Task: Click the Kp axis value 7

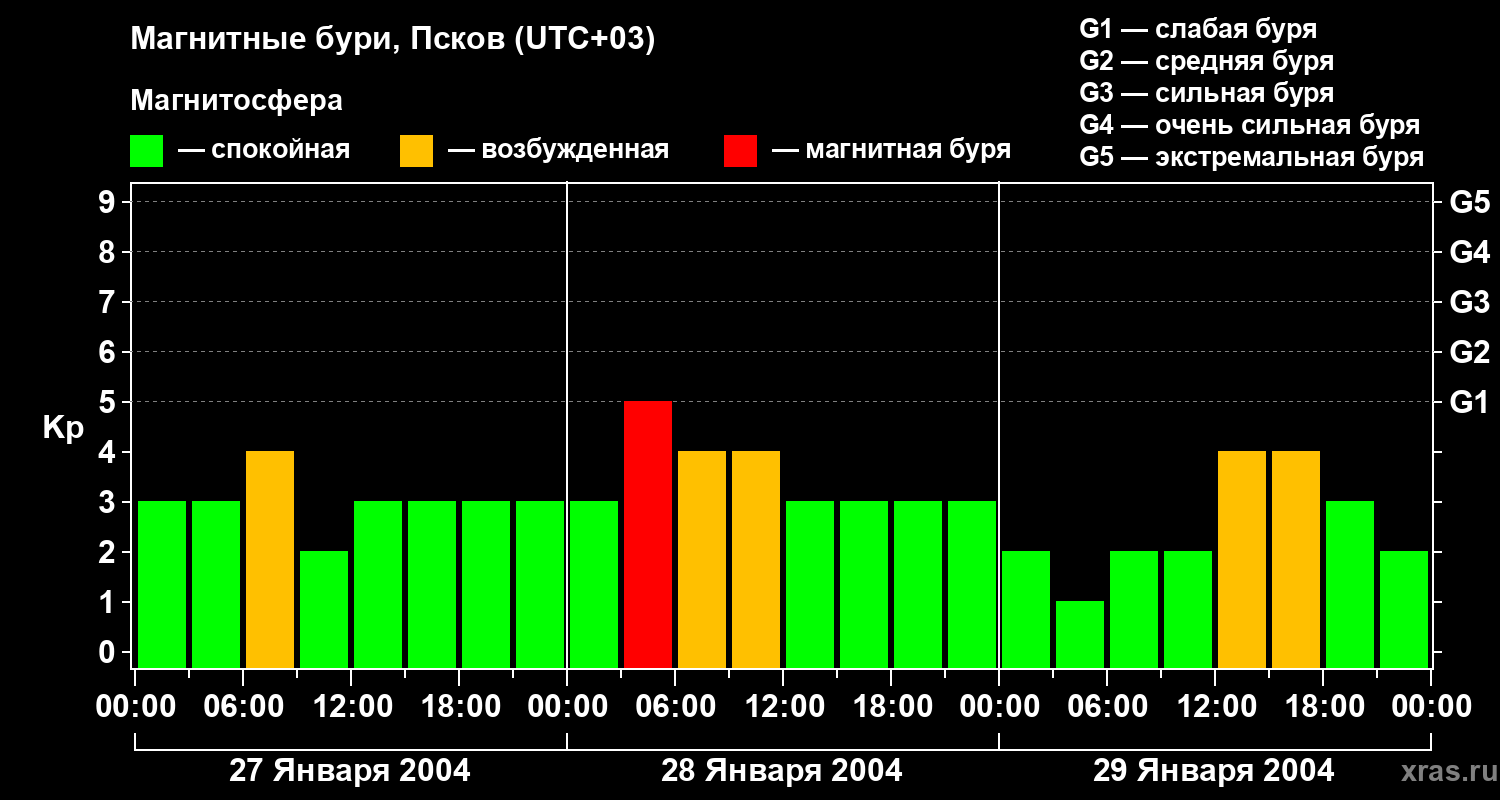Action: coord(109,302)
